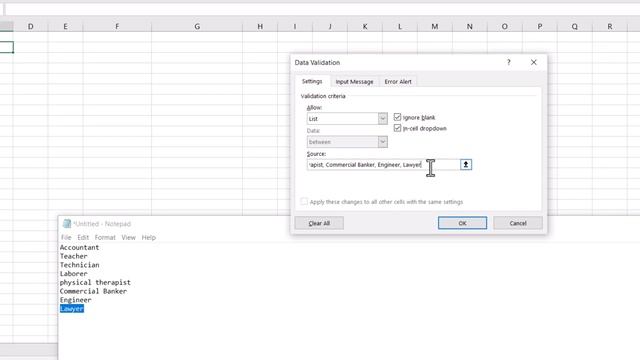Image resolution: width=640 pixels, height=360 pixels.
Task: Open the Notepad Edit menu
Action: coord(83,238)
